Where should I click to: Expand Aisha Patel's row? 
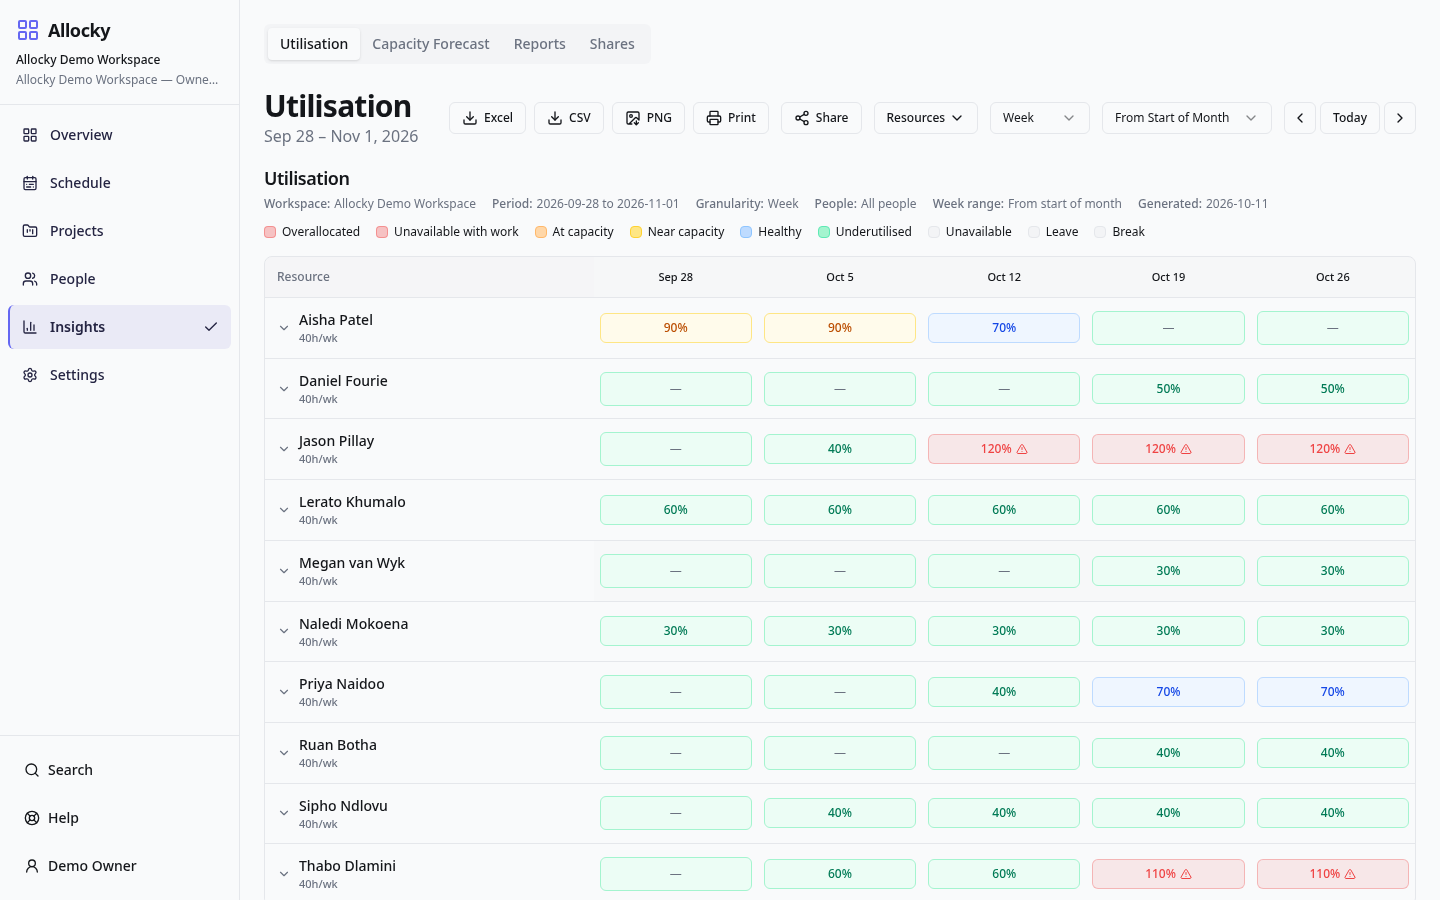pos(284,328)
